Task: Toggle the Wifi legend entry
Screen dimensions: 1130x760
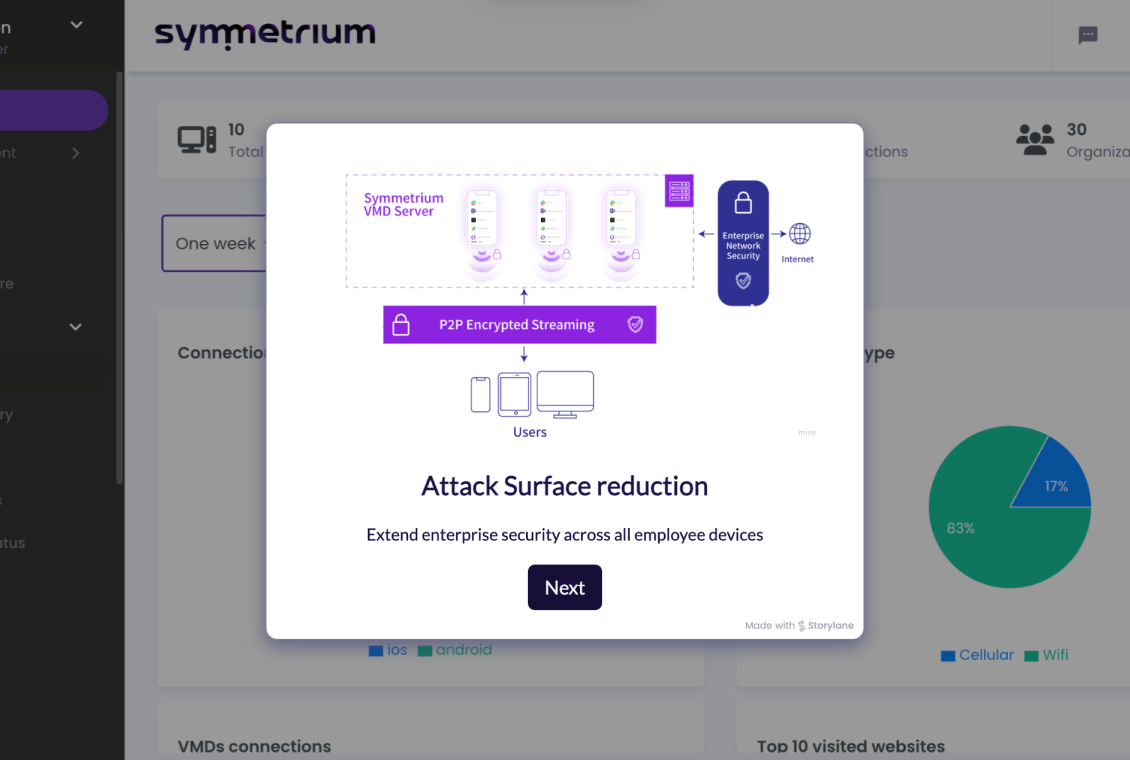Action: coord(1046,655)
